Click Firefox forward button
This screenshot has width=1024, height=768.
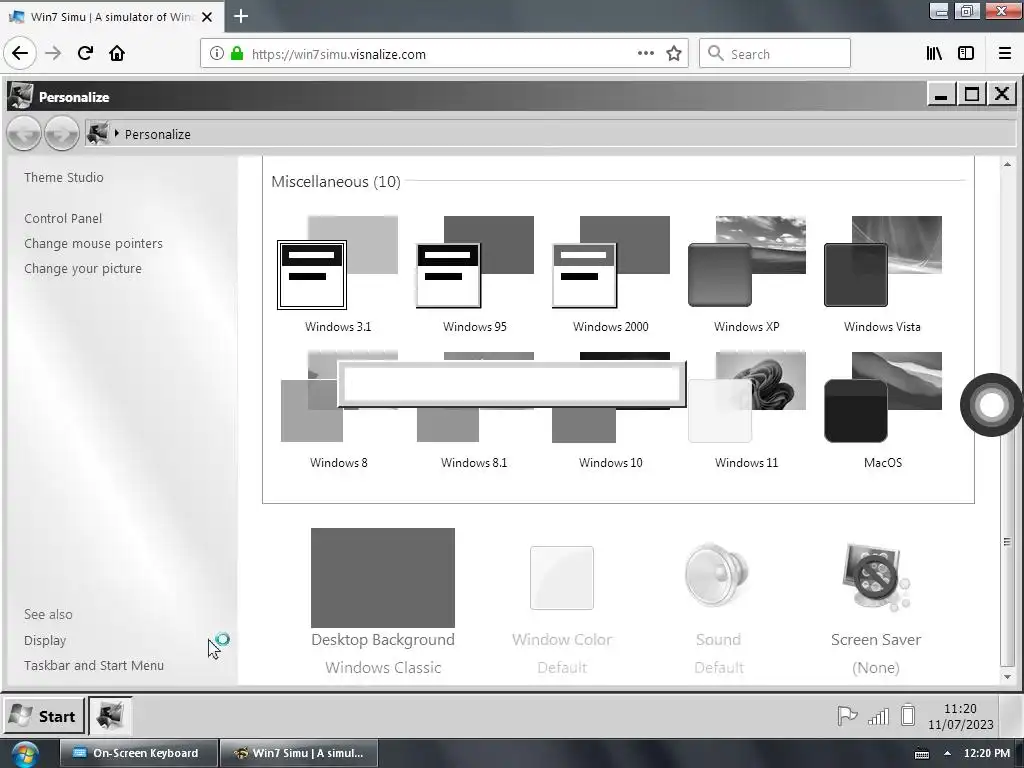coord(53,54)
